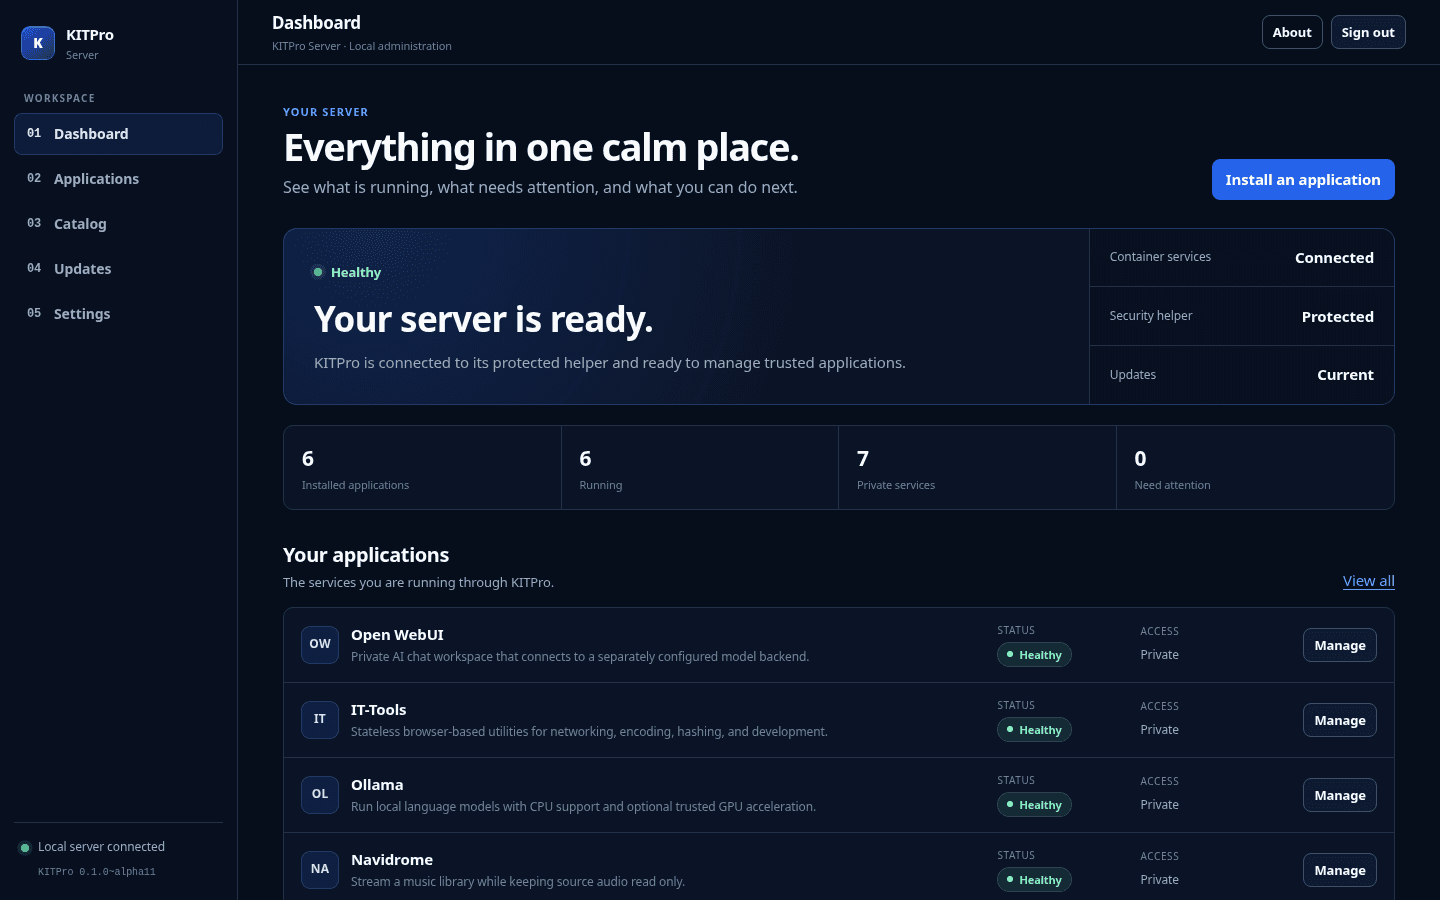The width and height of the screenshot is (1440, 900).
Task: Click the IT icon for IT-Tools
Action: [x=320, y=719]
